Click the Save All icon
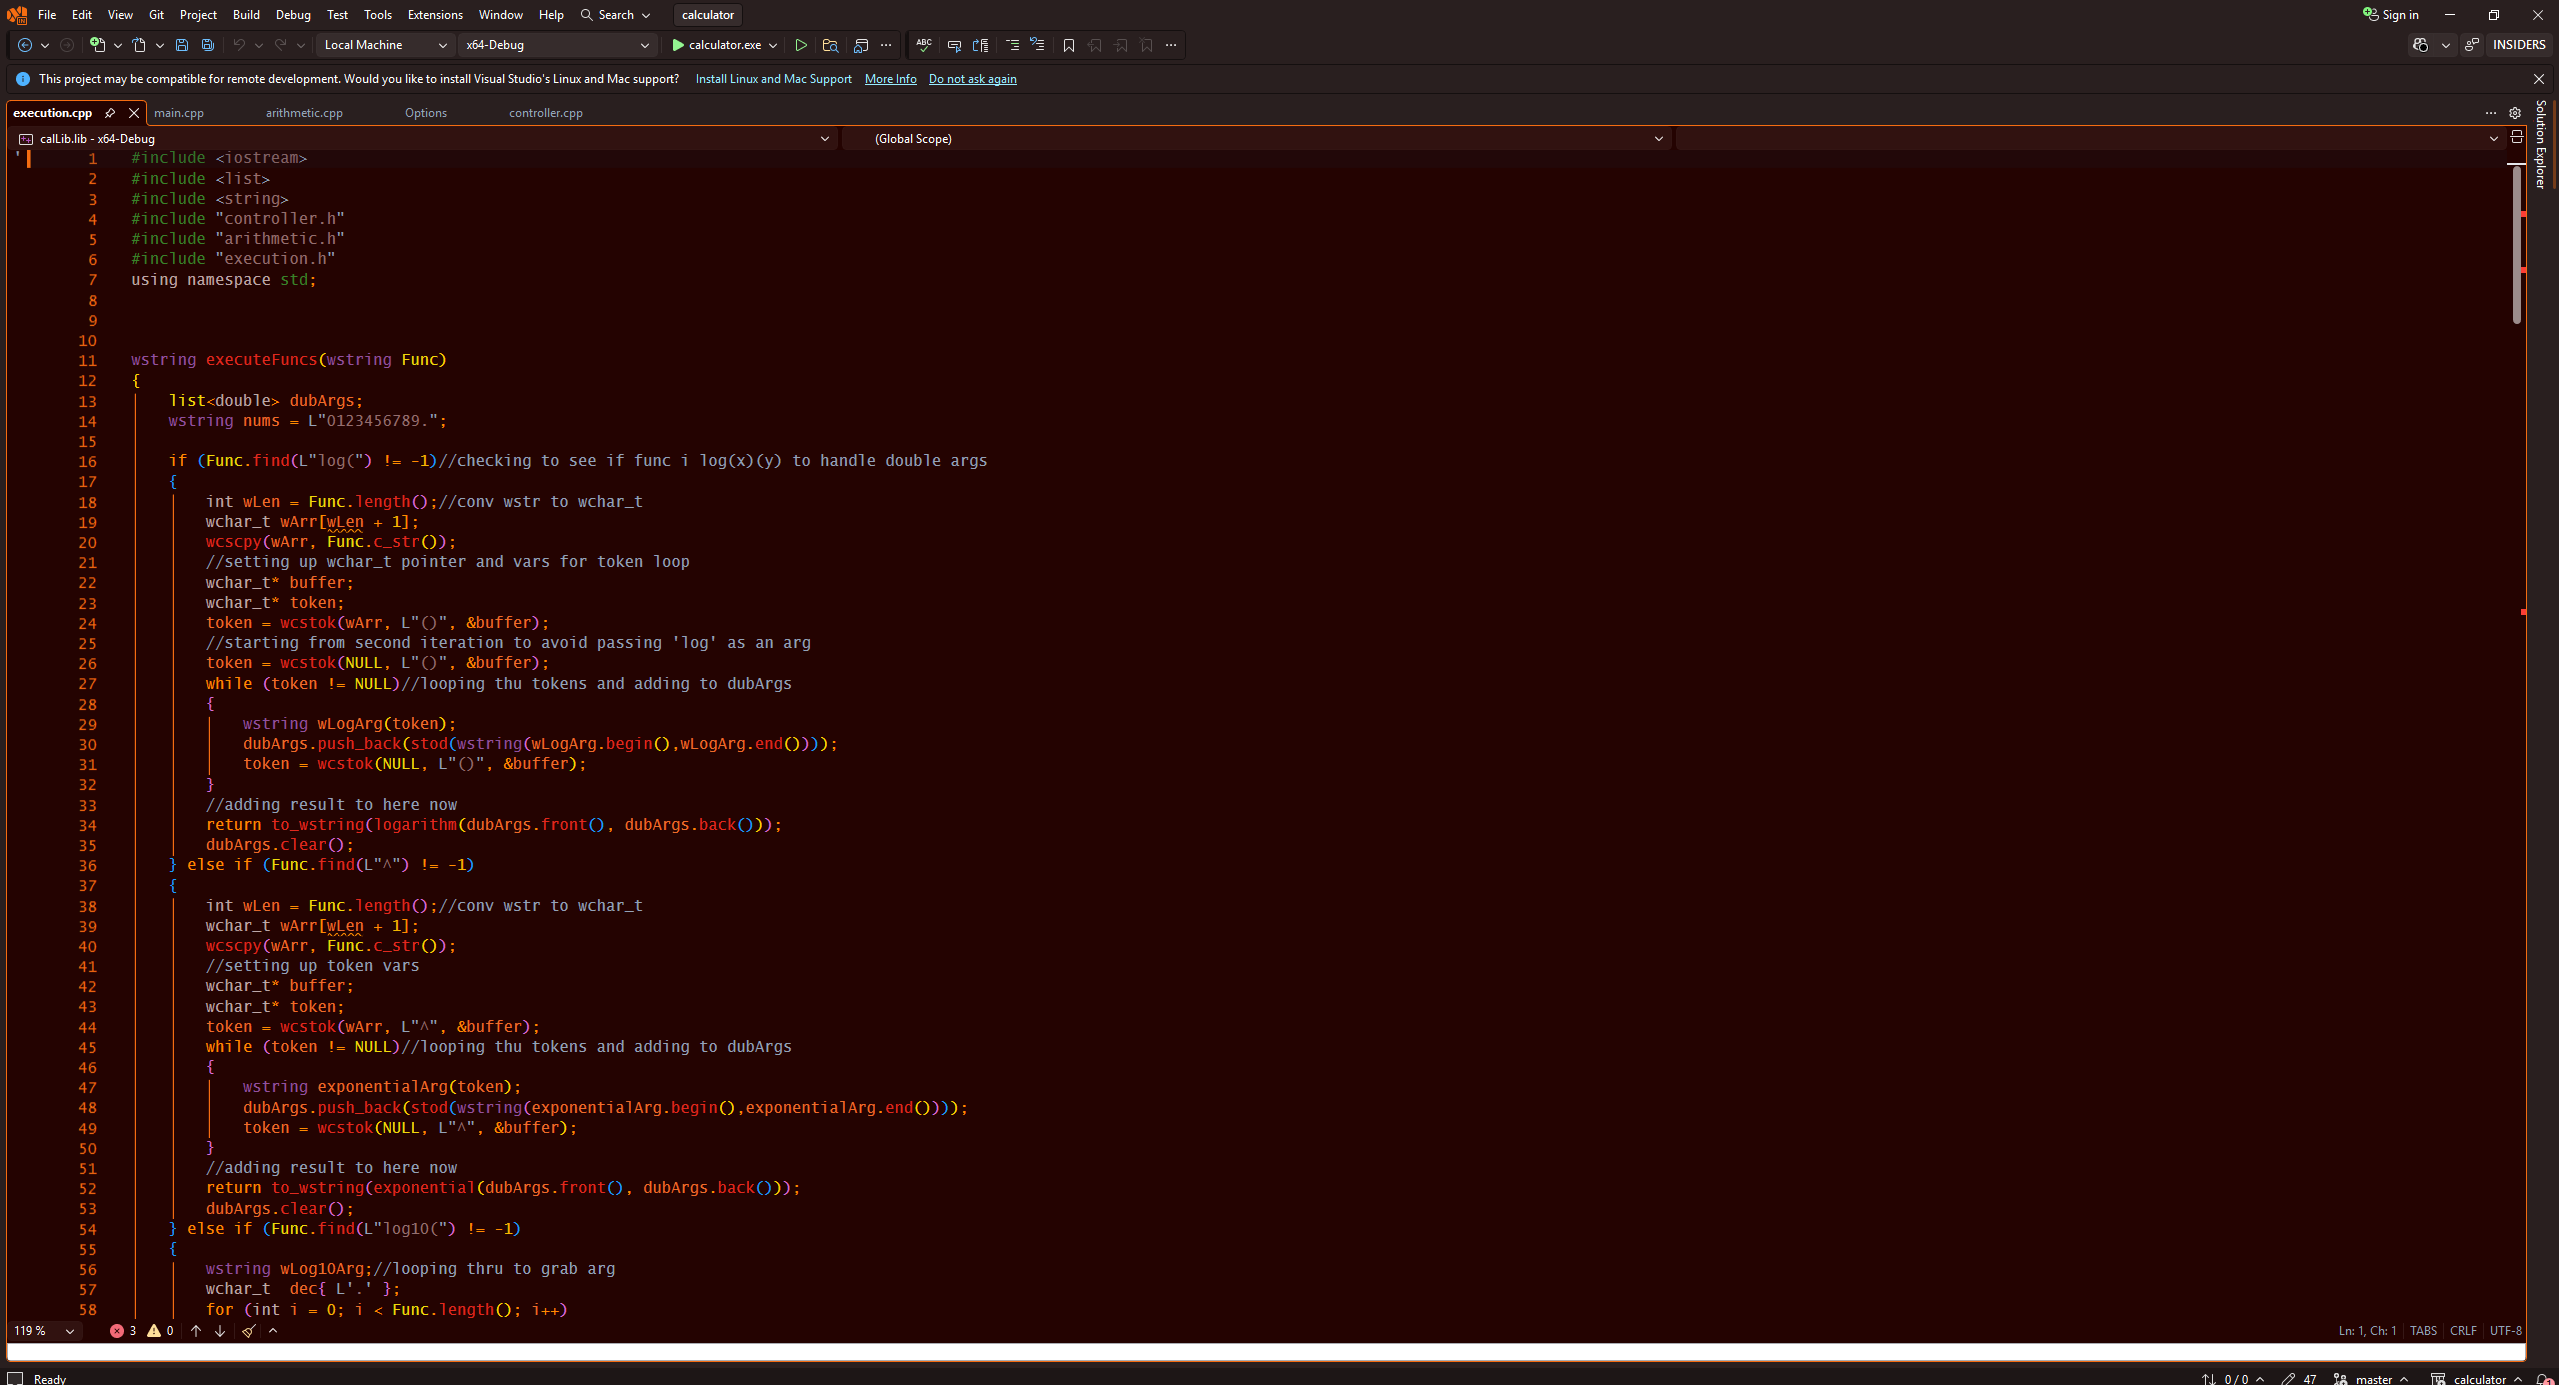2559x1385 pixels. point(208,45)
